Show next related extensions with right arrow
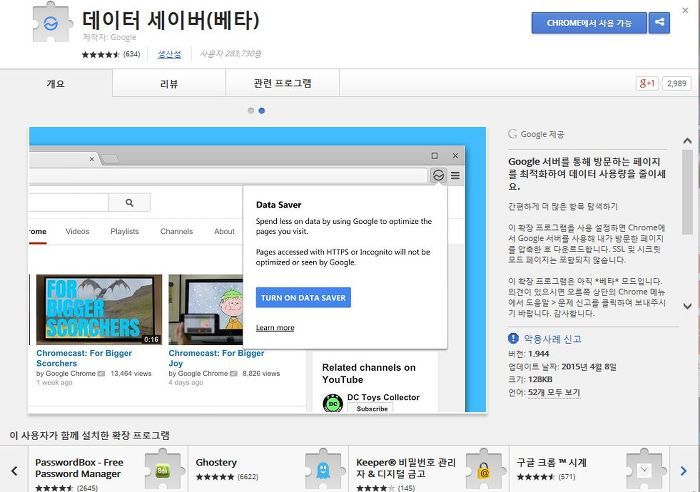This screenshot has width=700, height=492. (683, 471)
